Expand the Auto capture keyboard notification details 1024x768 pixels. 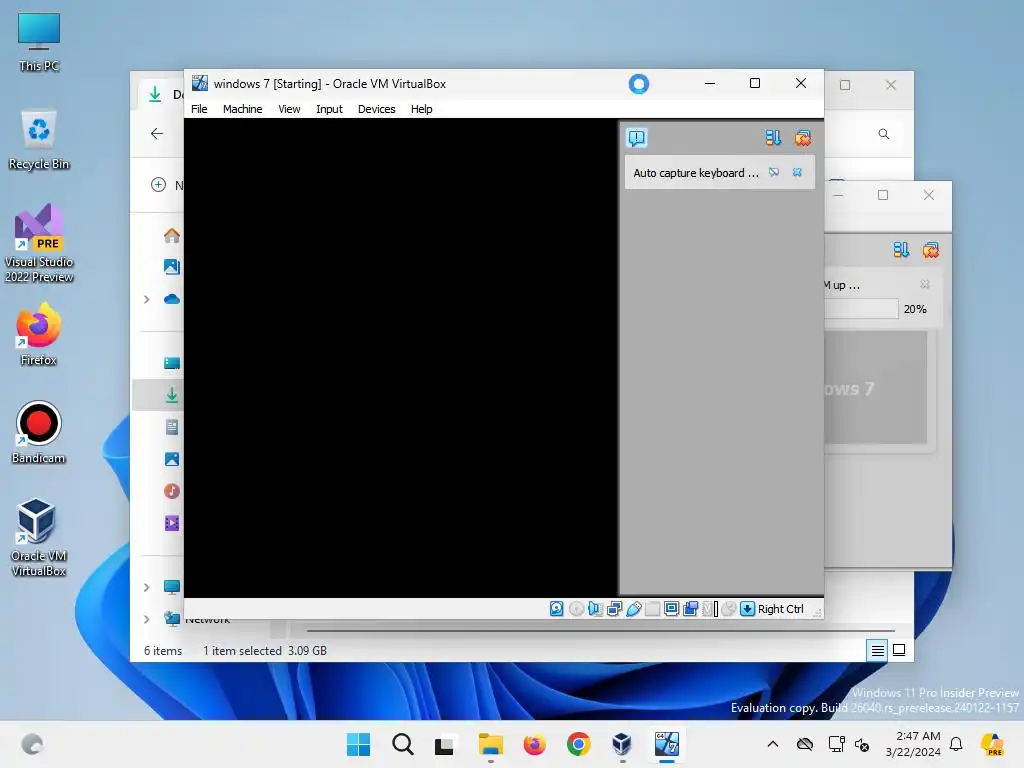point(774,172)
